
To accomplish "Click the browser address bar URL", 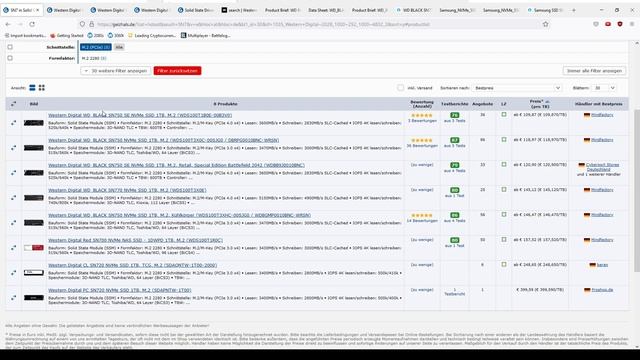I will coord(314,24).
